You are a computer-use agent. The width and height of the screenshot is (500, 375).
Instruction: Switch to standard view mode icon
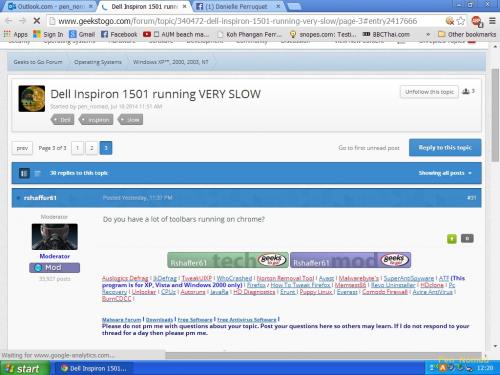pos(24,173)
